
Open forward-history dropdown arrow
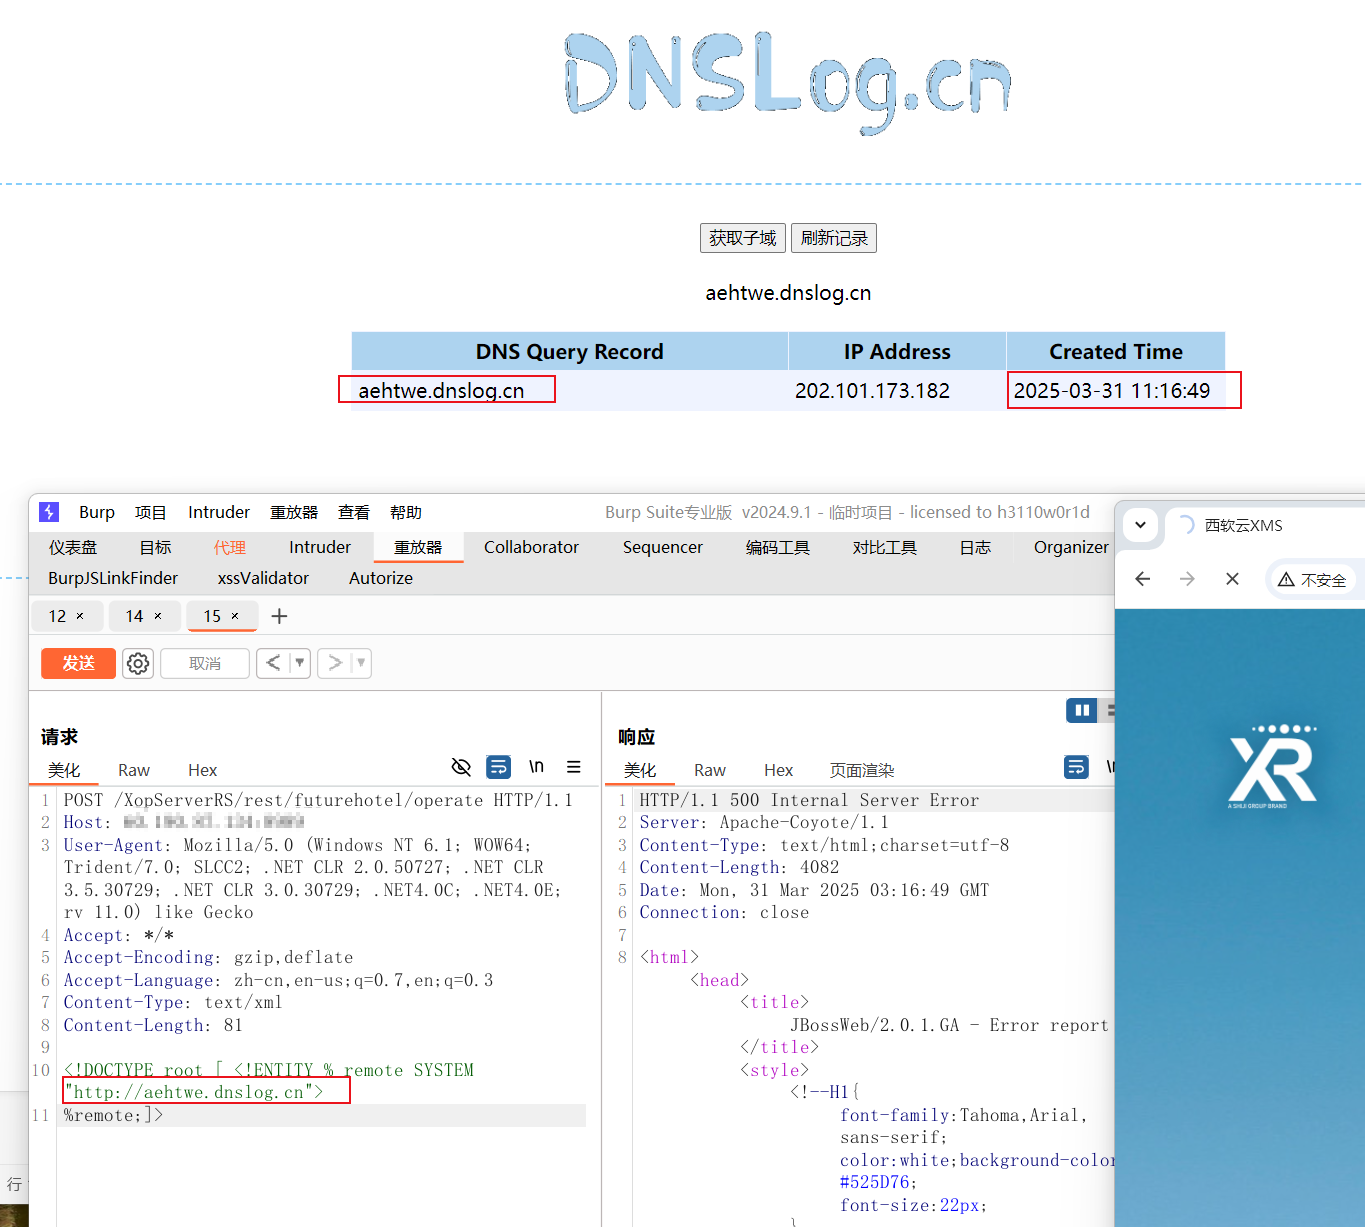point(361,663)
